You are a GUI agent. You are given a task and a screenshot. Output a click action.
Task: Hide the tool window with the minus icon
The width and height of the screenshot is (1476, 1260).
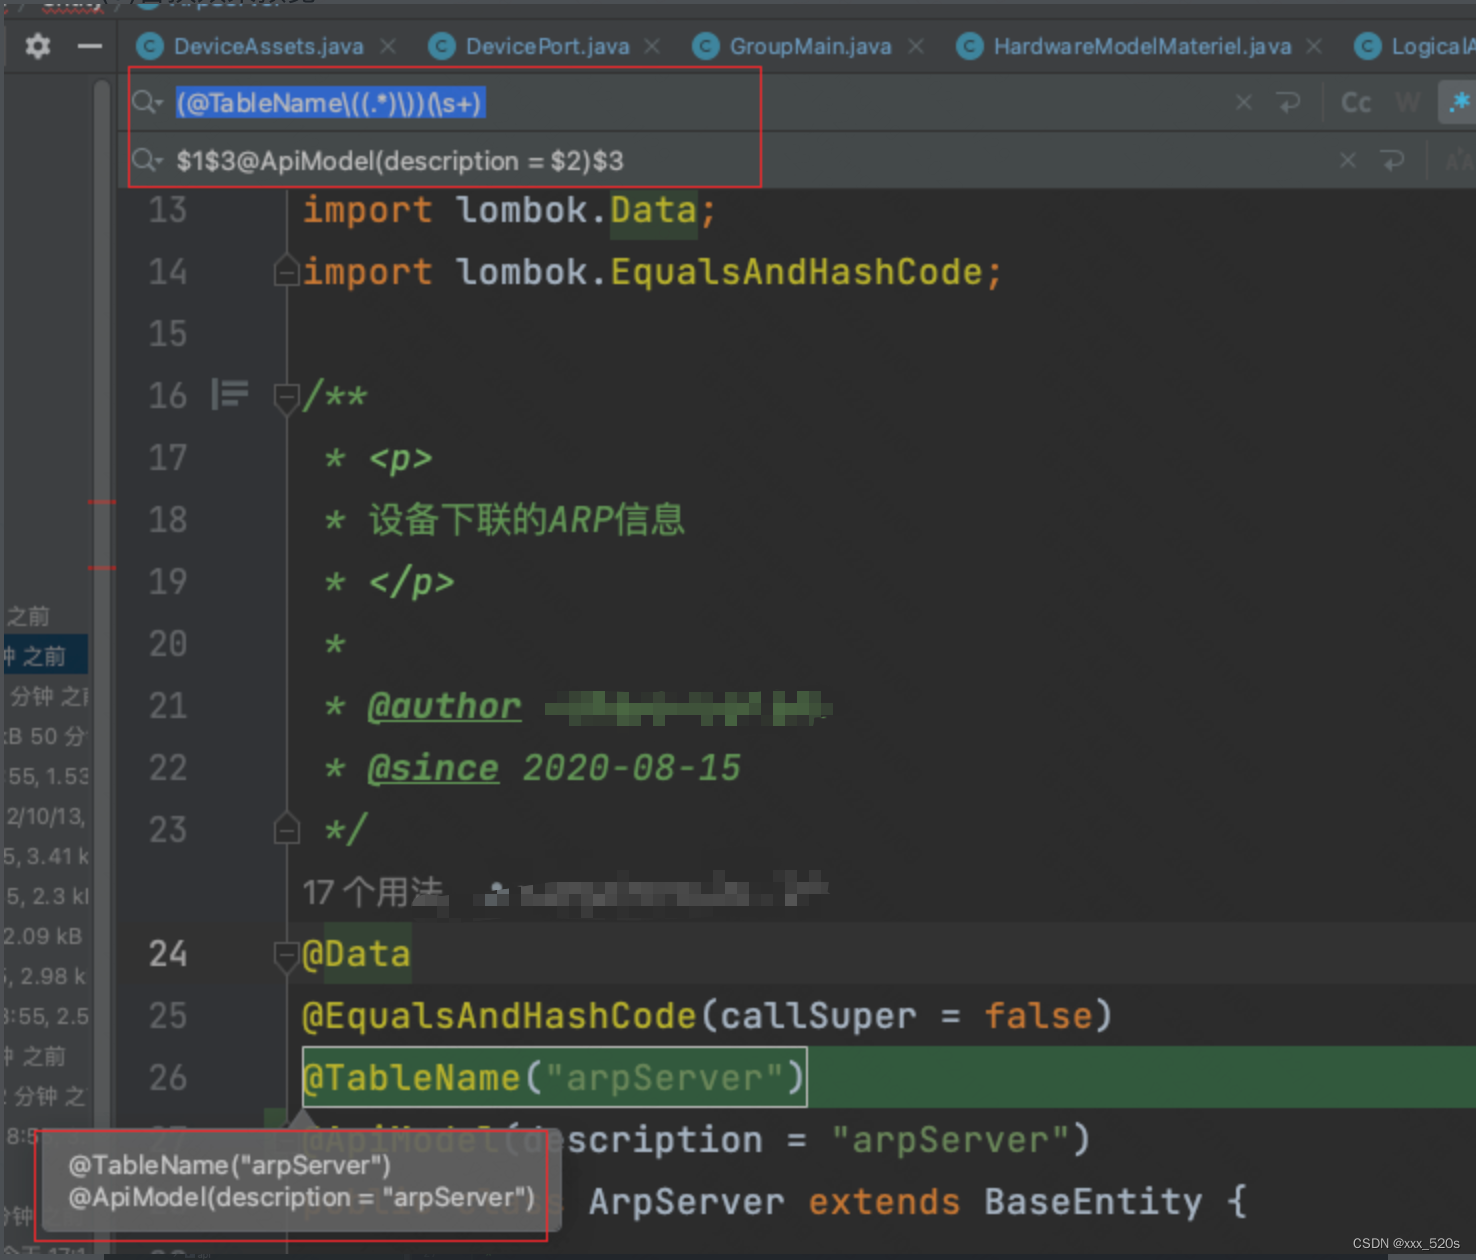tap(90, 46)
